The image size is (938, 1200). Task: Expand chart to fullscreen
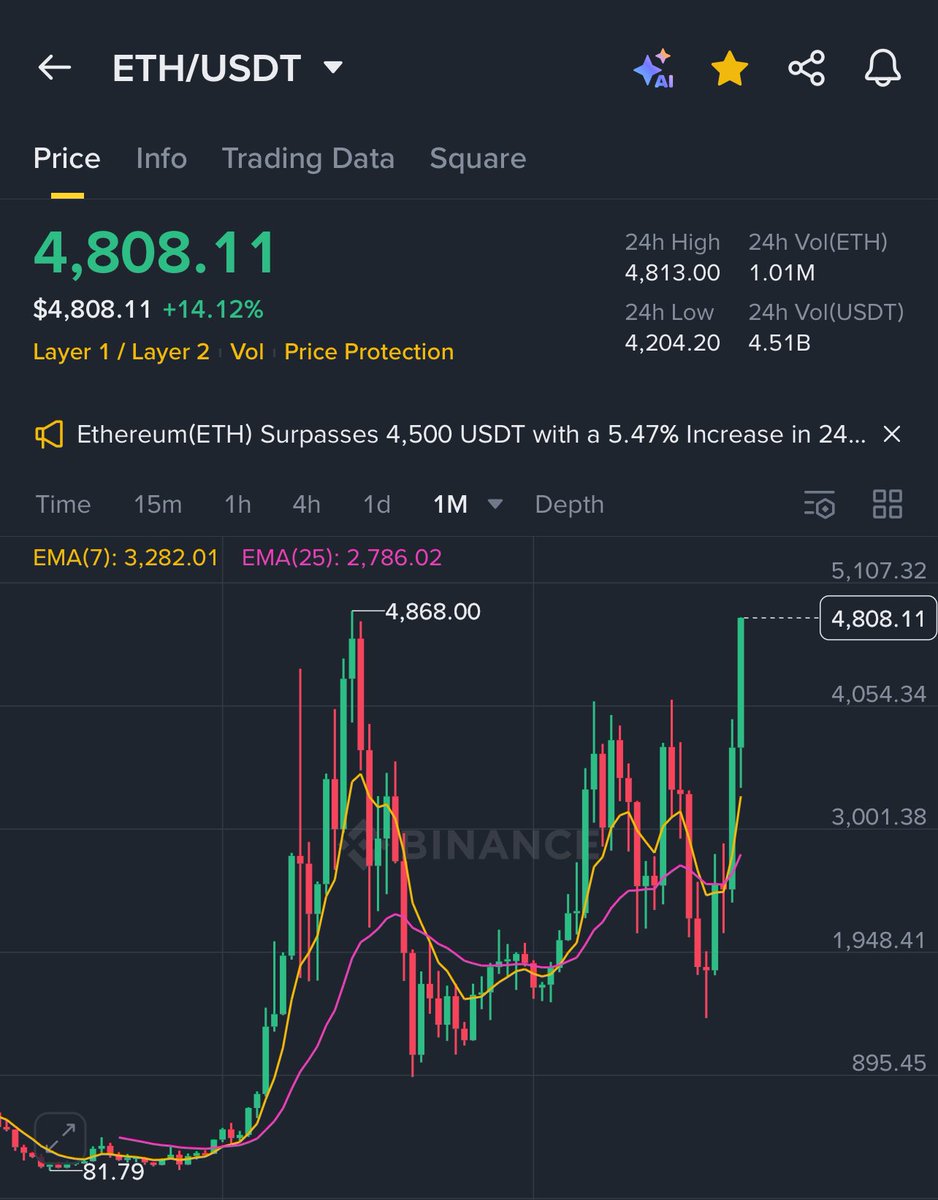[61, 1138]
